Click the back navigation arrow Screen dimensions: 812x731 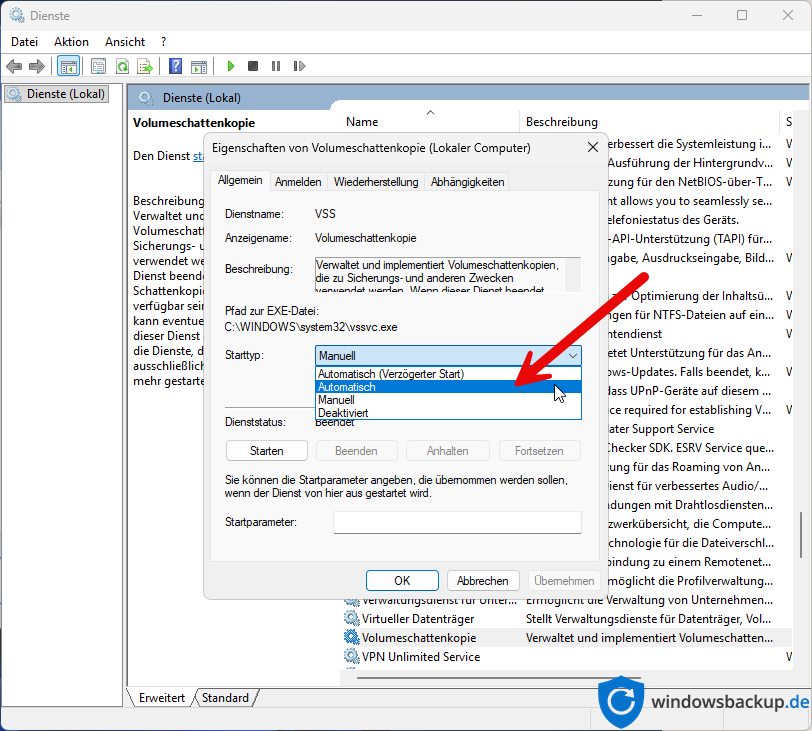point(13,66)
